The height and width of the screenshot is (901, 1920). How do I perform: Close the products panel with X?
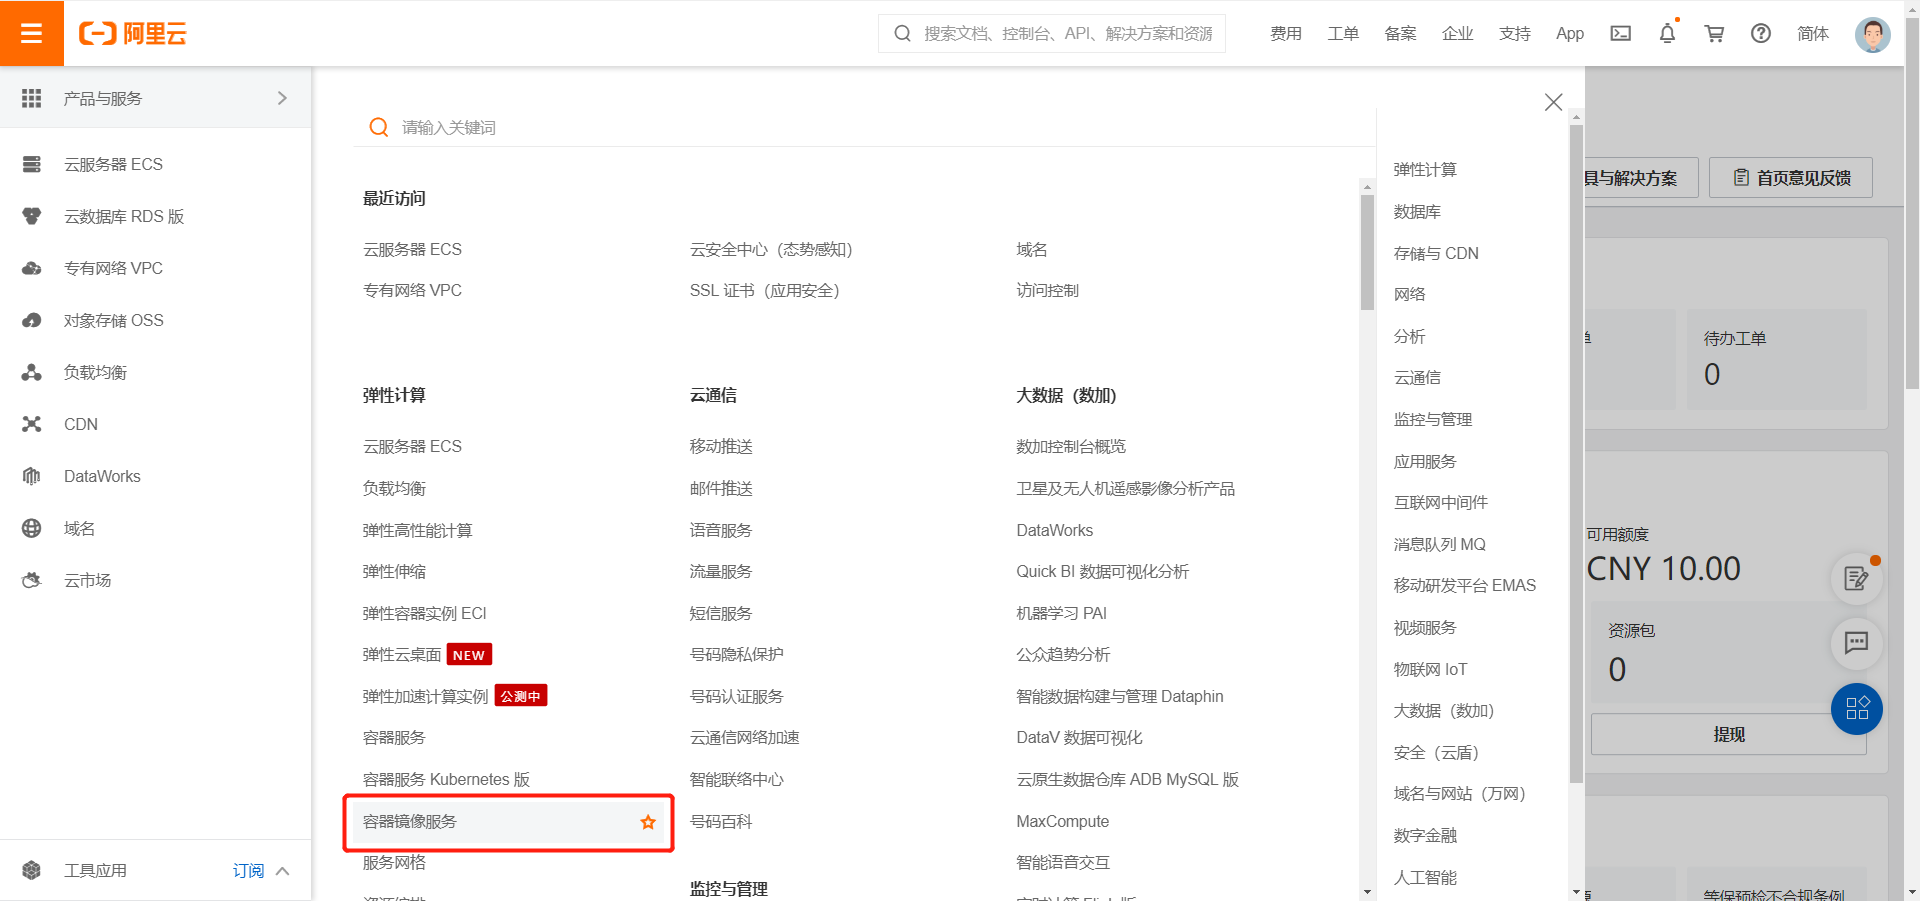(x=1553, y=102)
